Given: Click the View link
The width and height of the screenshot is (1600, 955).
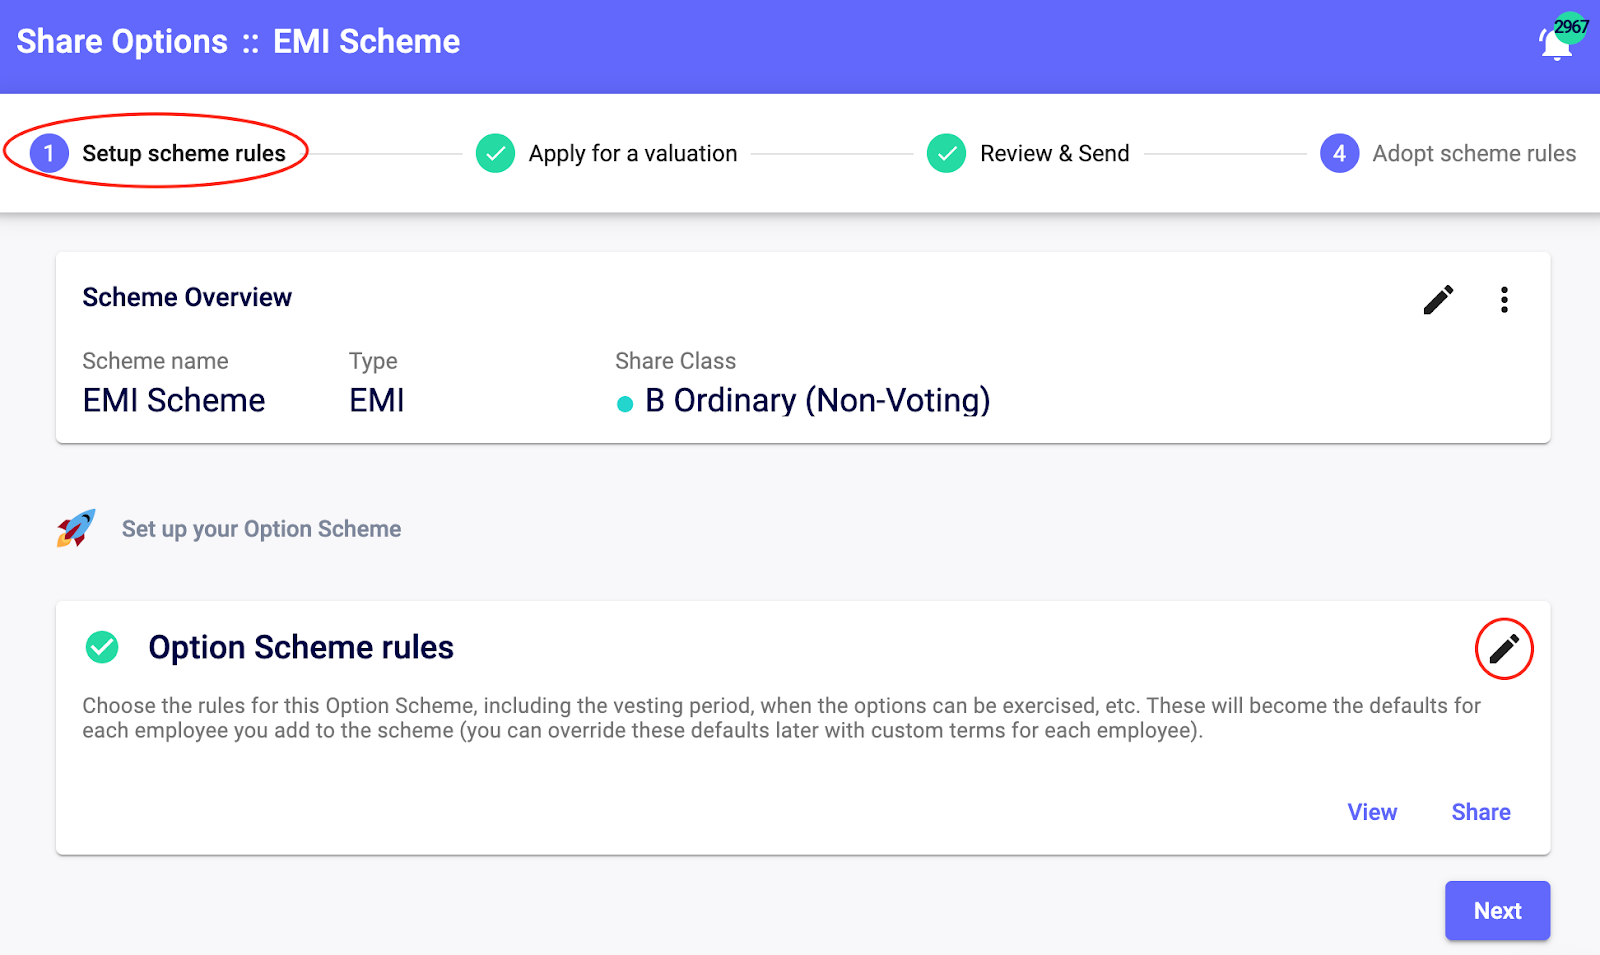Looking at the screenshot, I should (1372, 812).
